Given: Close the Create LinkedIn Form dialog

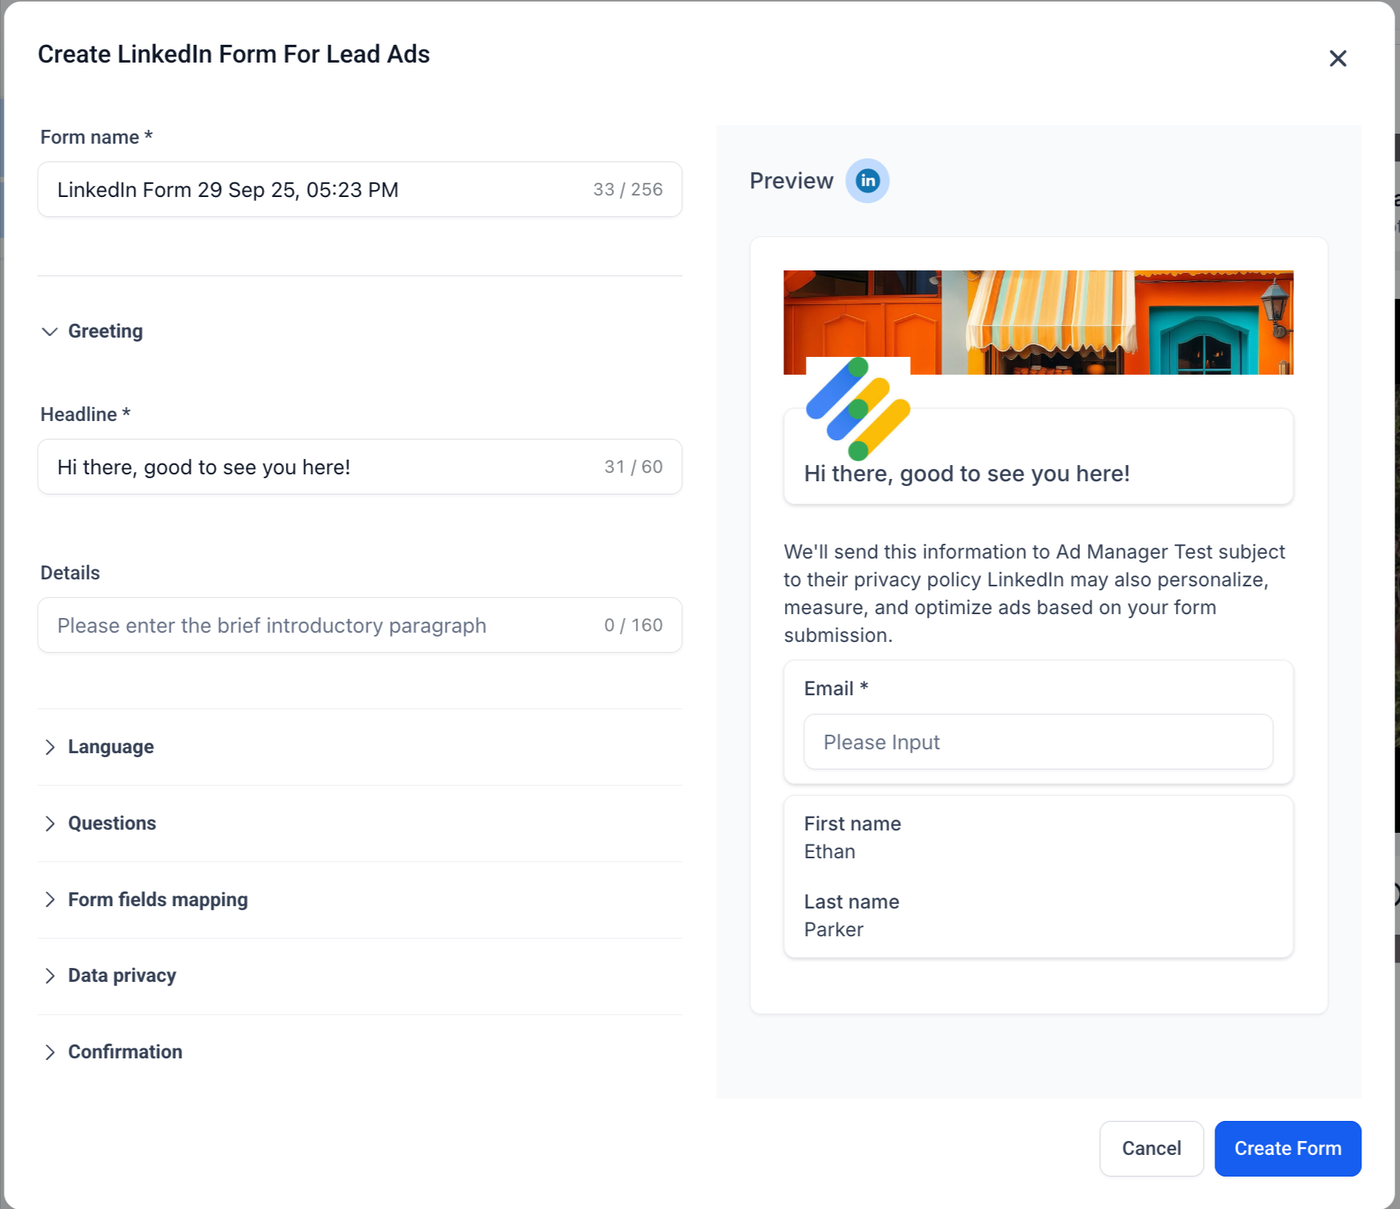Looking at the screenshot, I should (1337, 59).
